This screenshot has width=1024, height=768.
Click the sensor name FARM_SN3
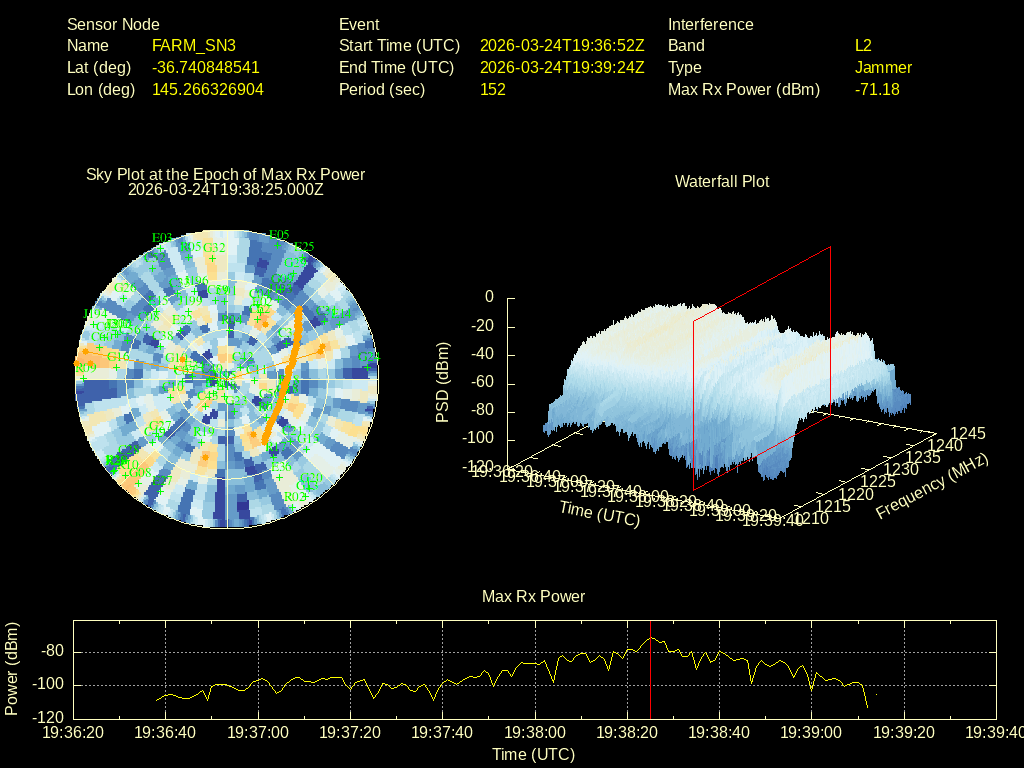point(194,46)
